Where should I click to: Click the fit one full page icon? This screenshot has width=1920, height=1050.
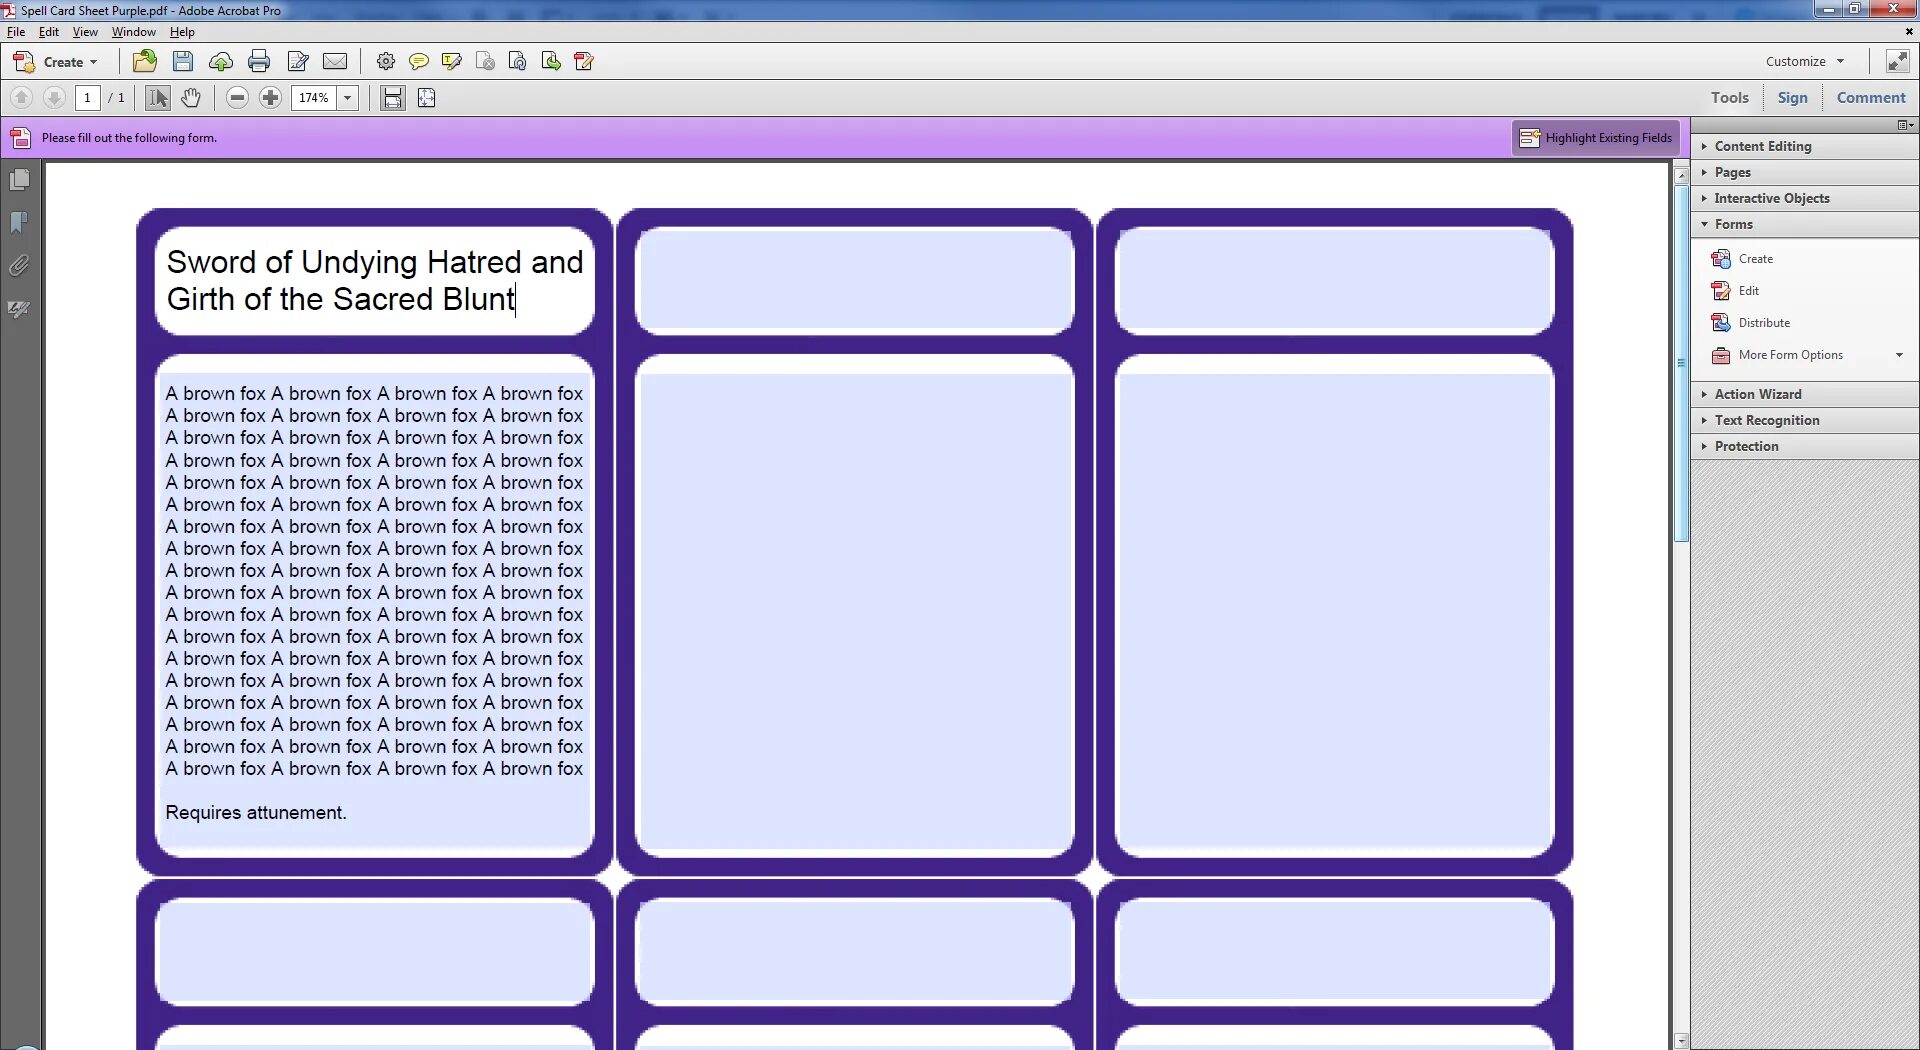point(427,98)
